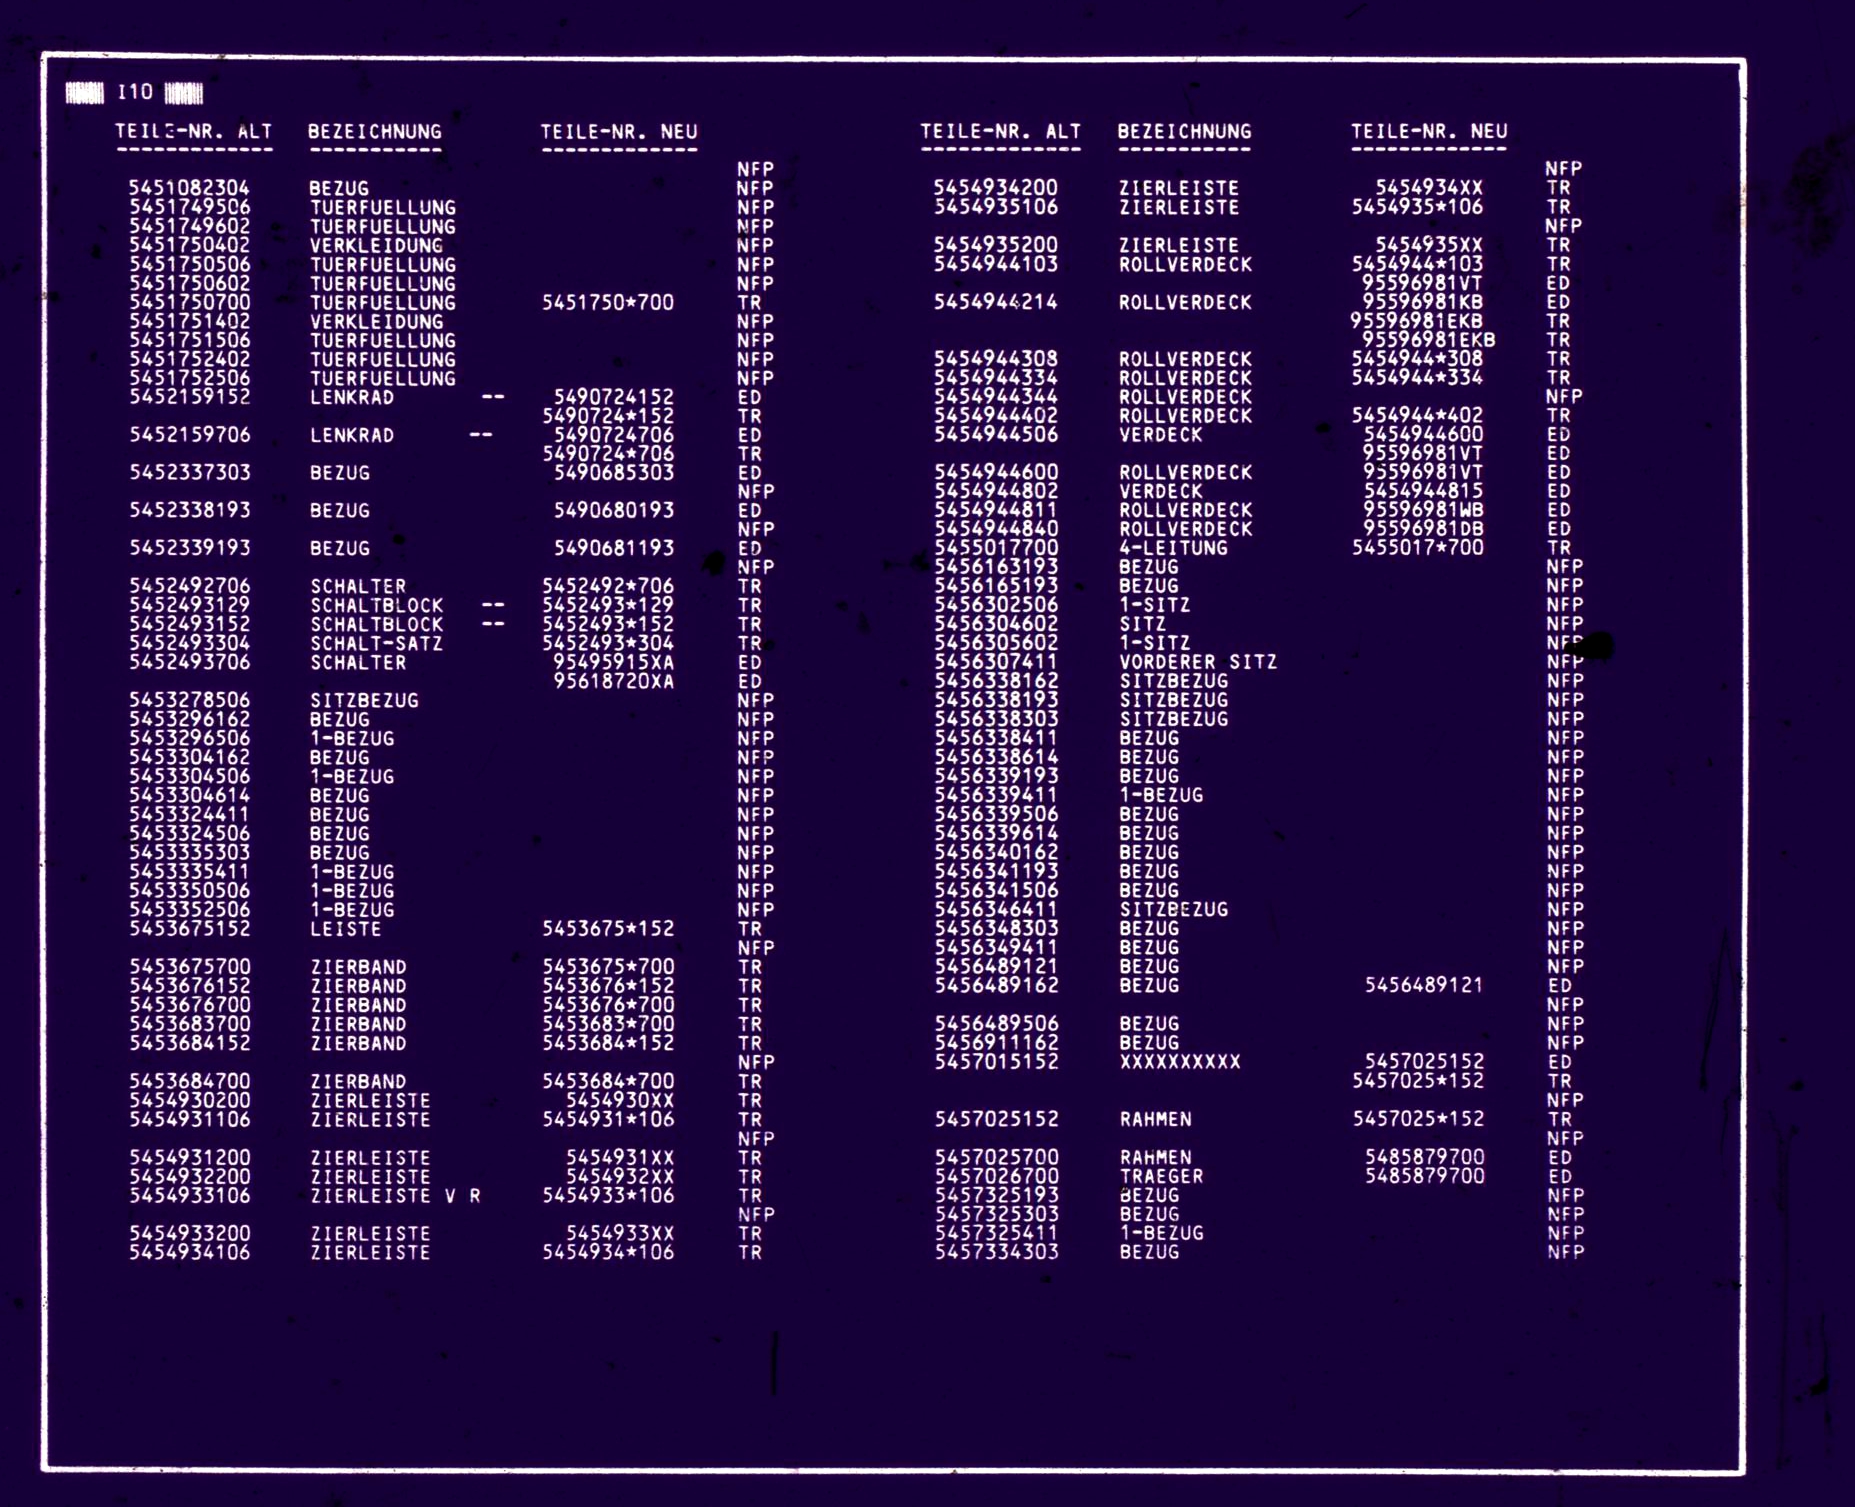
Task: Click the barcode block right of I10
Action: [x=184, y=94]
